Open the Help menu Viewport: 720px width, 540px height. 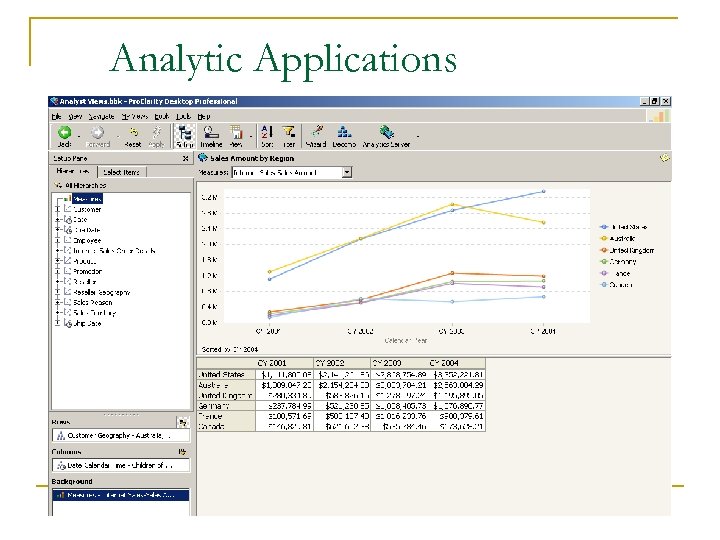pos(203,116)
